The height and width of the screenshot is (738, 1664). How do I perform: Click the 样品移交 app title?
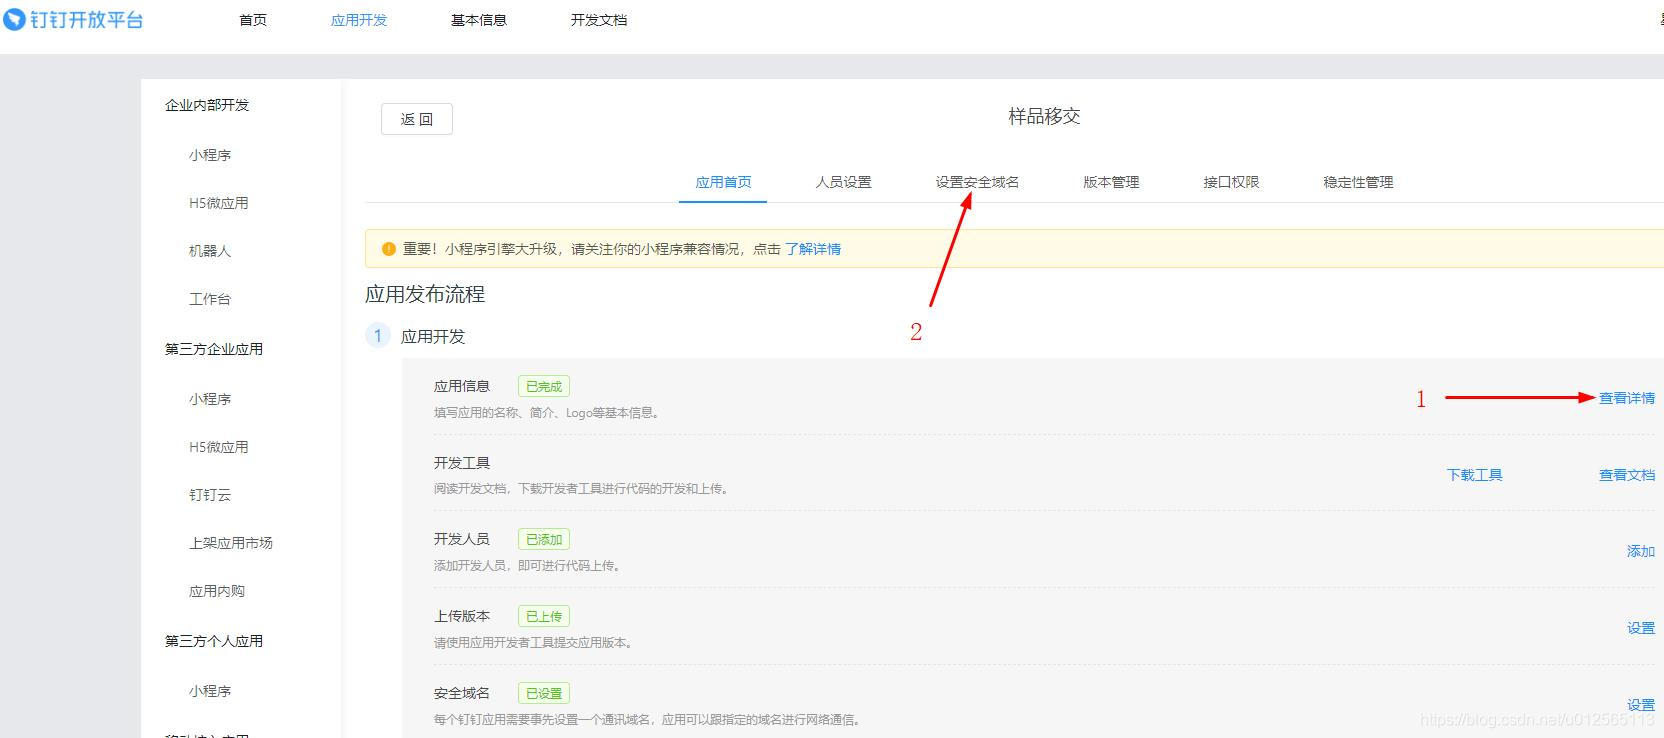(x=1044, y=116)
